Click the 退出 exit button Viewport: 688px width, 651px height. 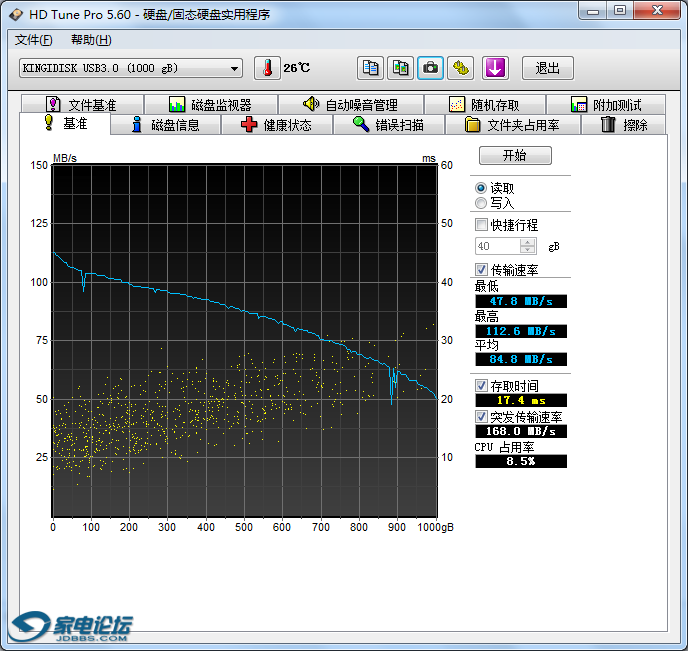click(548, 68)
